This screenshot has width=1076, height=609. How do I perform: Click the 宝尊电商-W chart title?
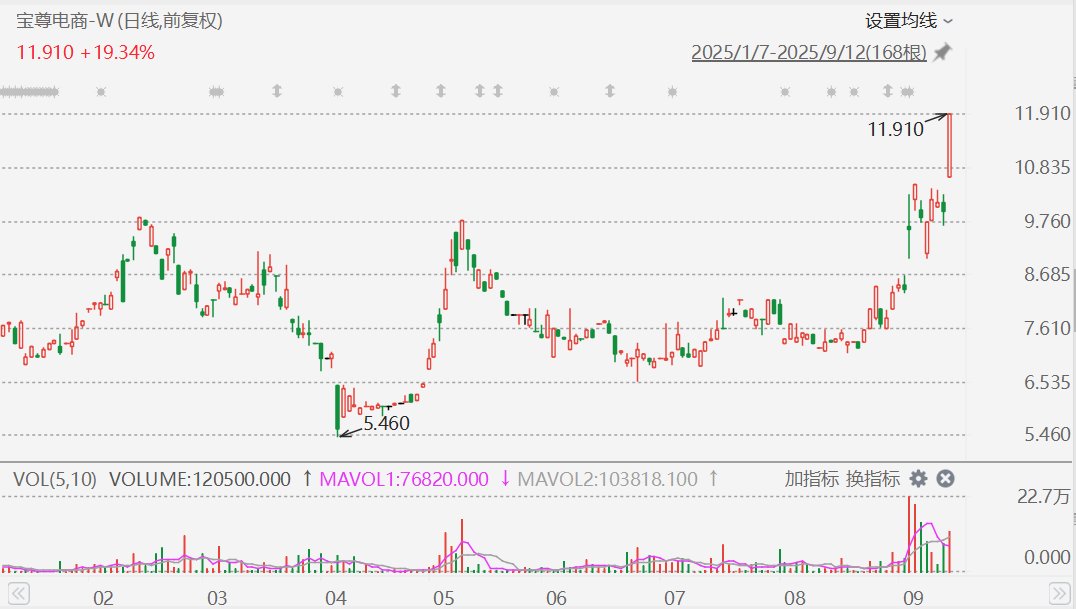pyautogui.click(x=119, y=20)
